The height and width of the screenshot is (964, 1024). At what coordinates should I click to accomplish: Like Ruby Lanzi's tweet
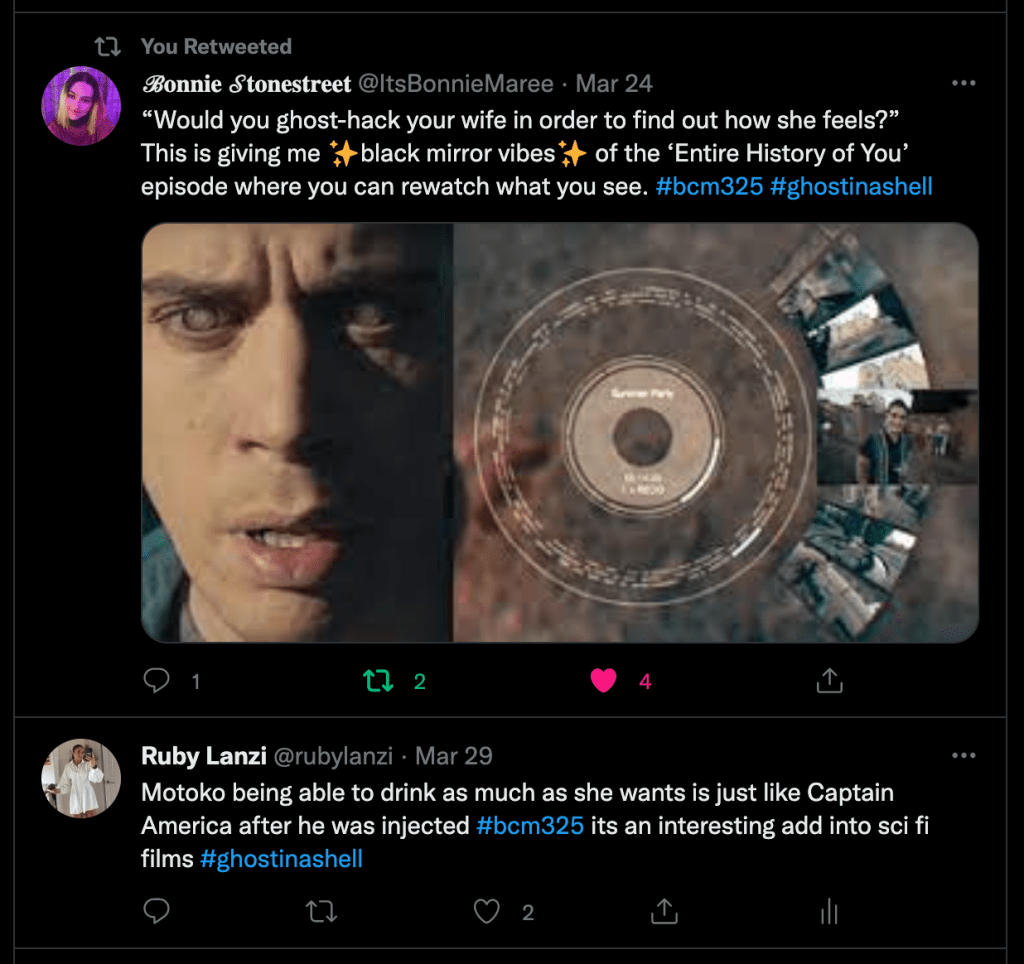487,911
